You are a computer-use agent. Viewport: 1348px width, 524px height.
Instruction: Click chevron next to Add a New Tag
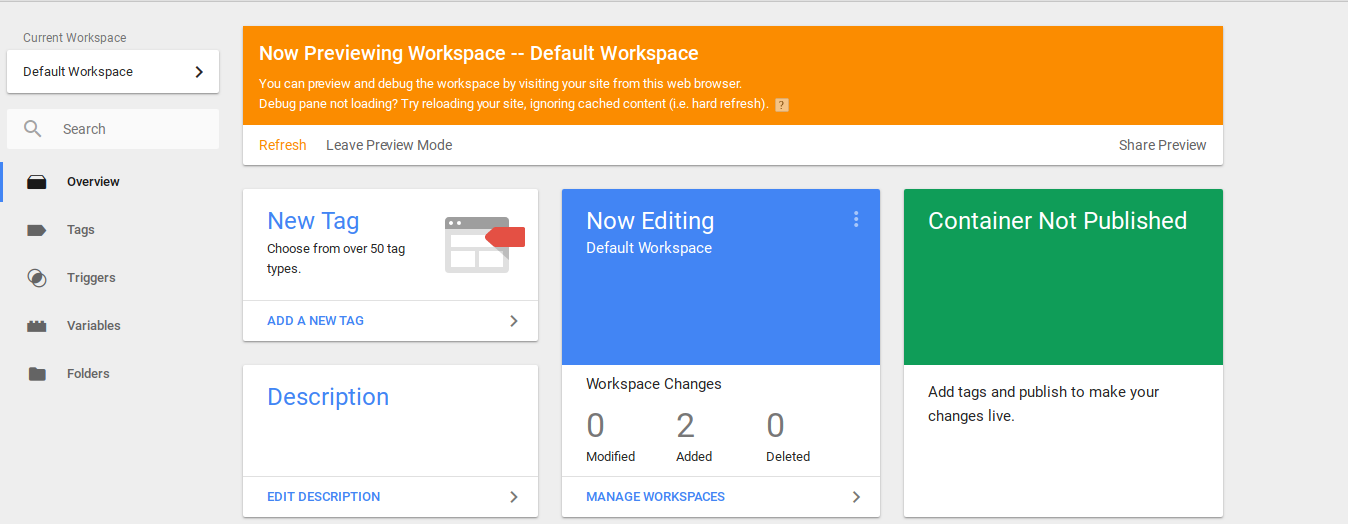pyautogui.click(x=514, y=321)
